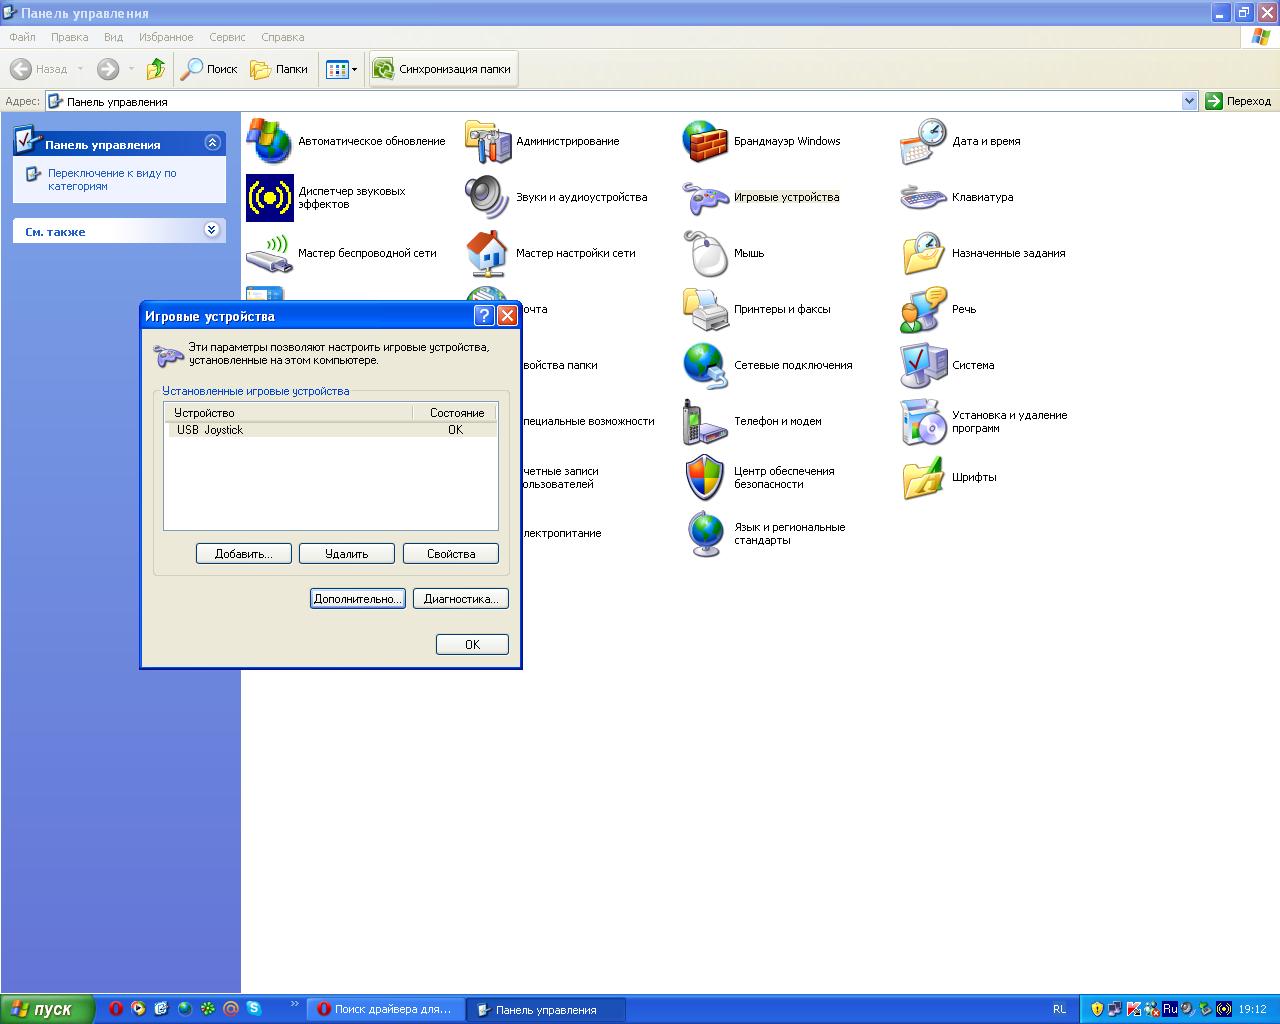Image resolution: width=1280 pixels, height=1024 pixels.
Task: Collapse the Панель управления side panel
Action: pyautogui.click(x=212, y=143)
